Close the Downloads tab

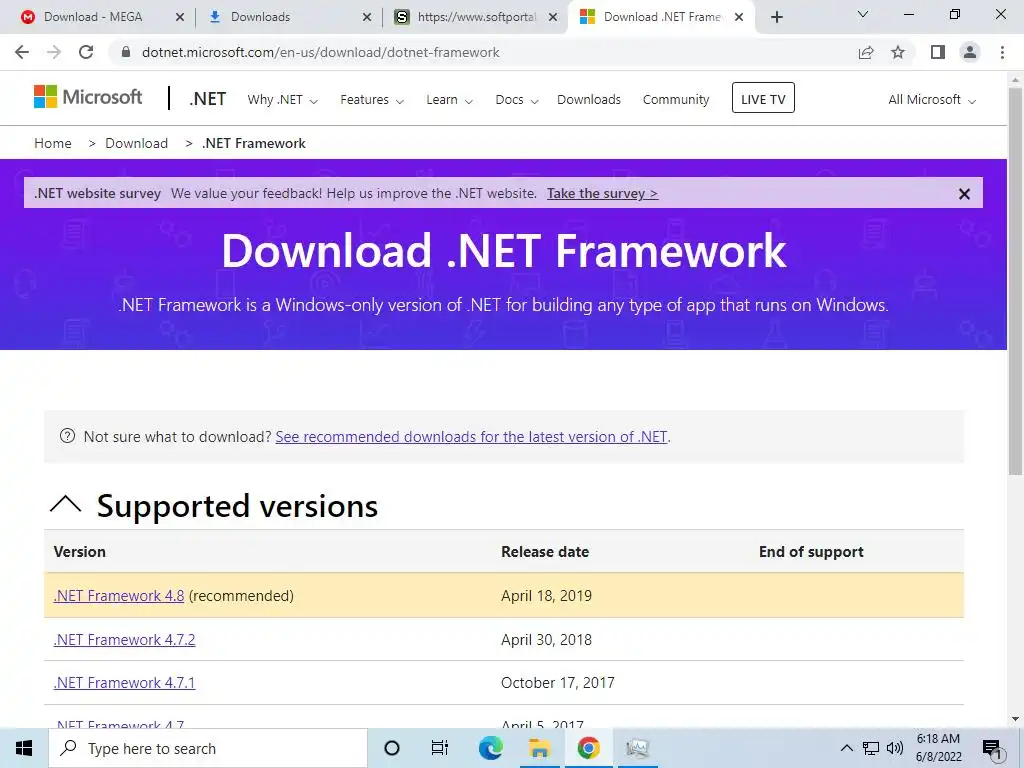[x=367, y=18]
